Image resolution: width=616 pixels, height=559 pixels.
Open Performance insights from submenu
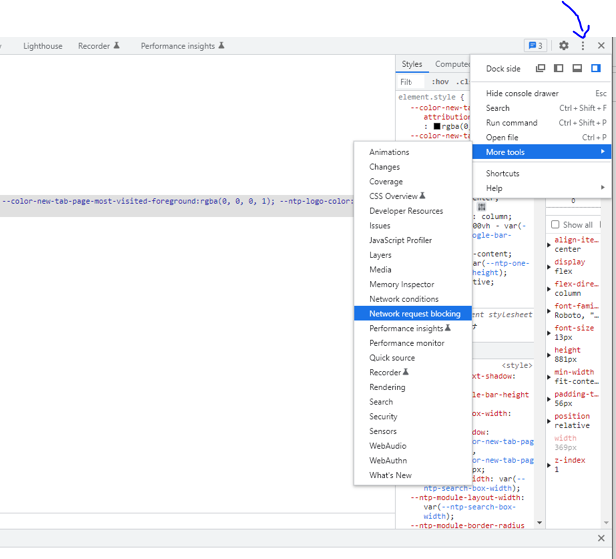point(413,328)
